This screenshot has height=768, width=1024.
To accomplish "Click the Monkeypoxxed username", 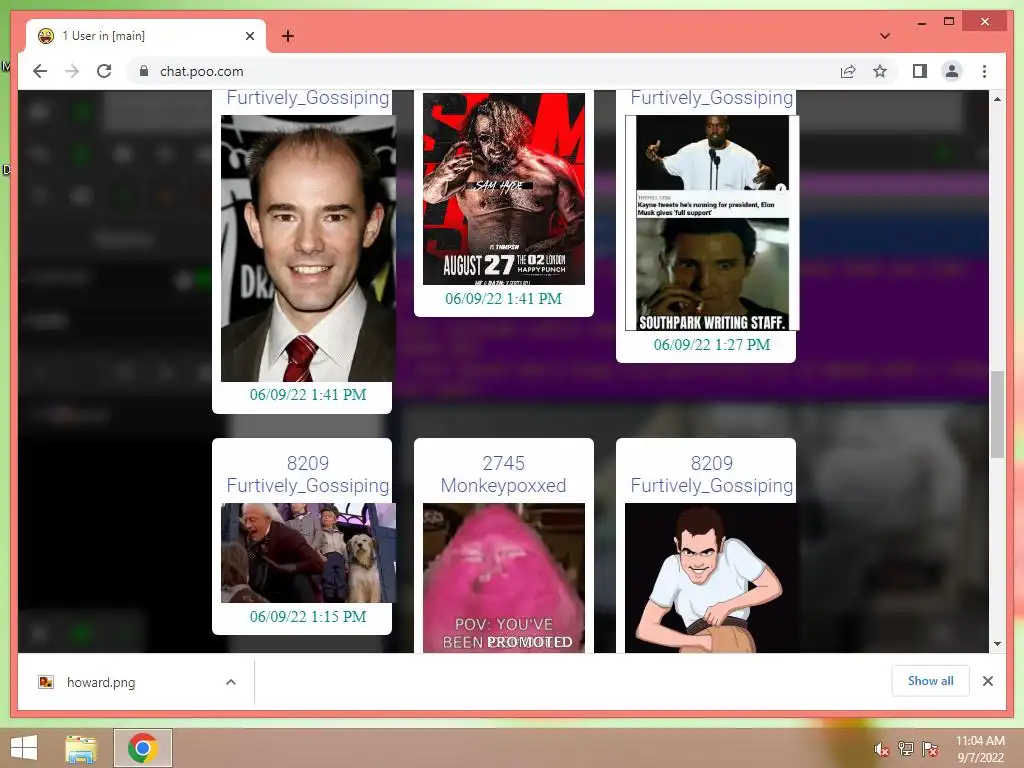I will click(x=504, y=485).
